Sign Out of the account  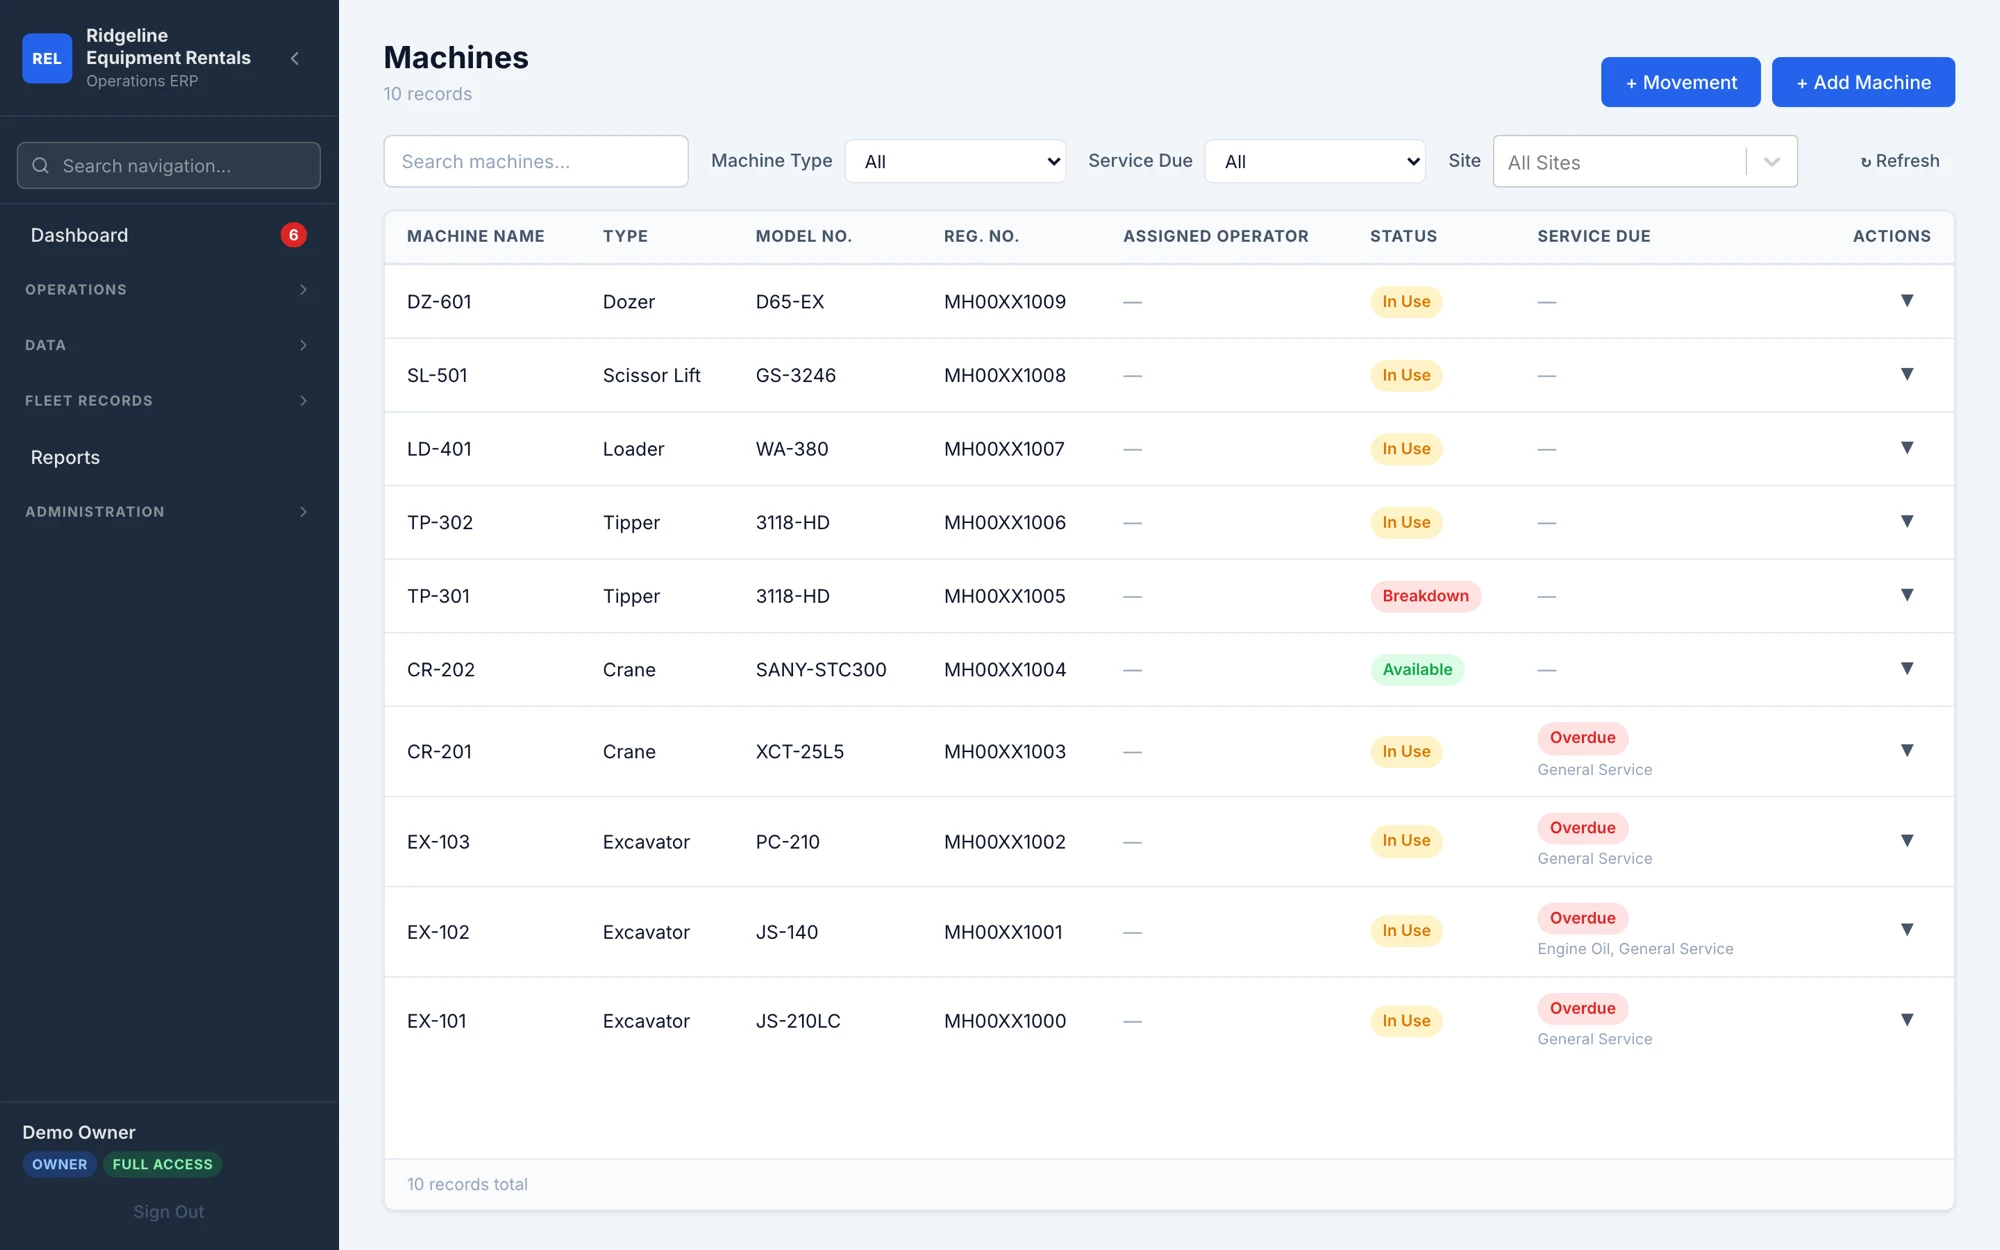pos(168,1212)
